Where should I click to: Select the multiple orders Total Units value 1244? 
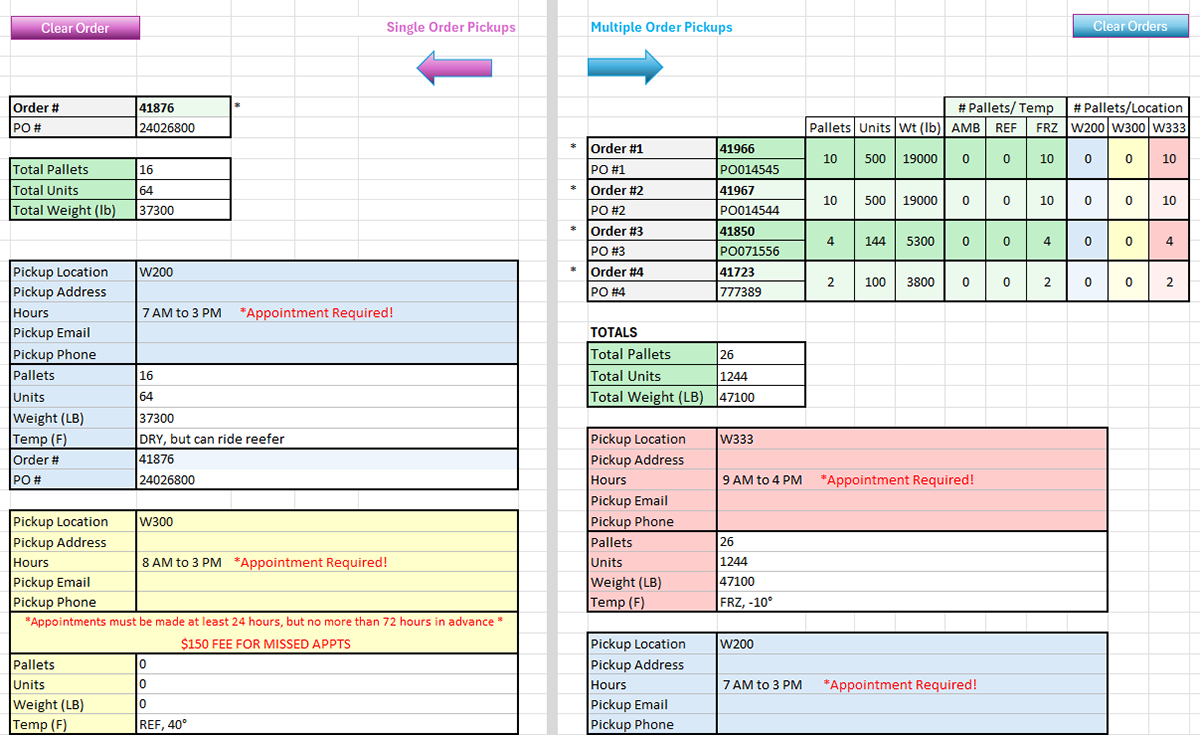(761, 376)
